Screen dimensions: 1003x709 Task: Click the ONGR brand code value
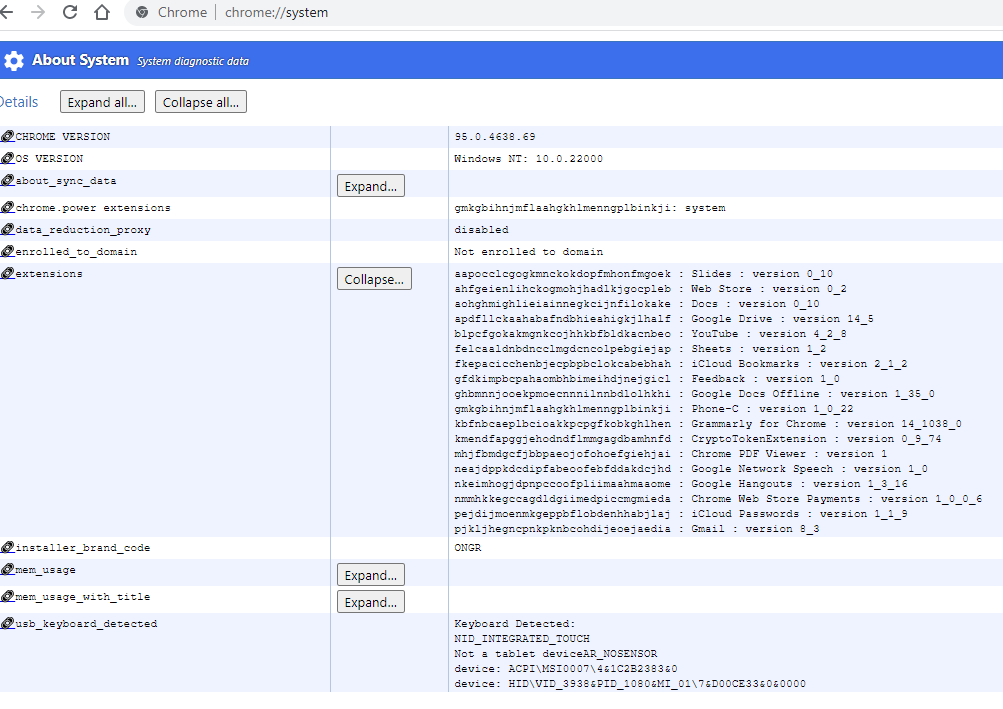(x=468, y=547)
